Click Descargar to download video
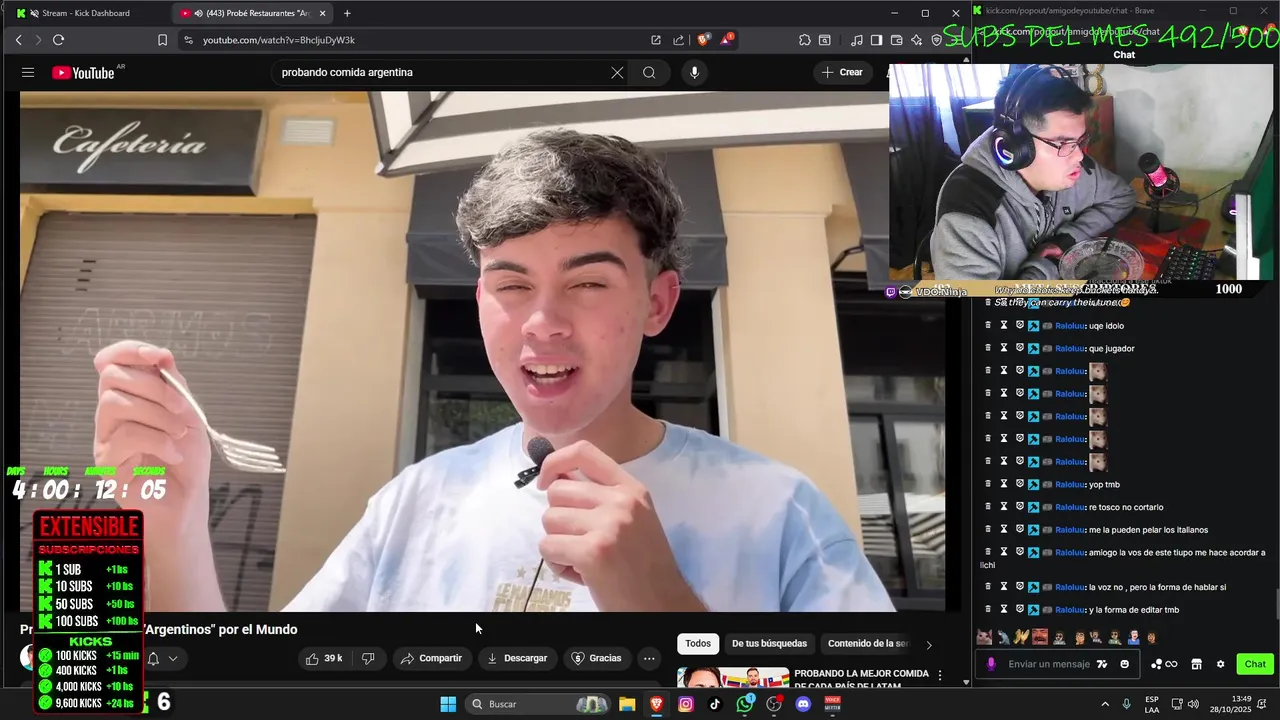The width and height of the screenshot is (1280, 720). [517, 658]
